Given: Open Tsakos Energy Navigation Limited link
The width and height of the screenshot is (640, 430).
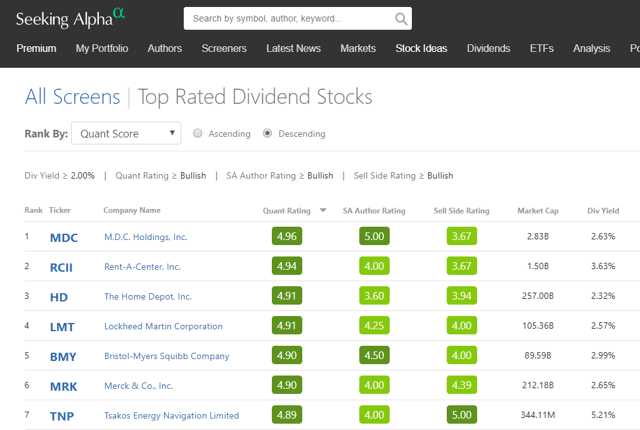Looking at the screenshot, I should point(171,416).
